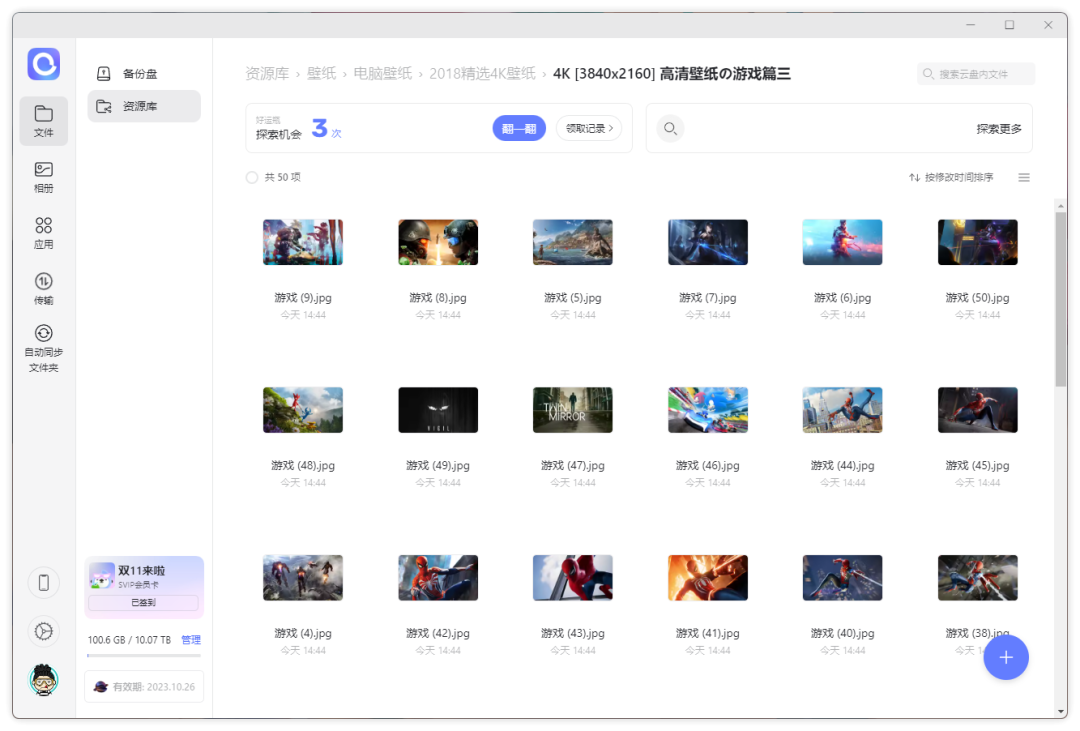The image size is (1080, 731).
Task: Click the blue plus upload button
Action: click(x=1005, y=657)
